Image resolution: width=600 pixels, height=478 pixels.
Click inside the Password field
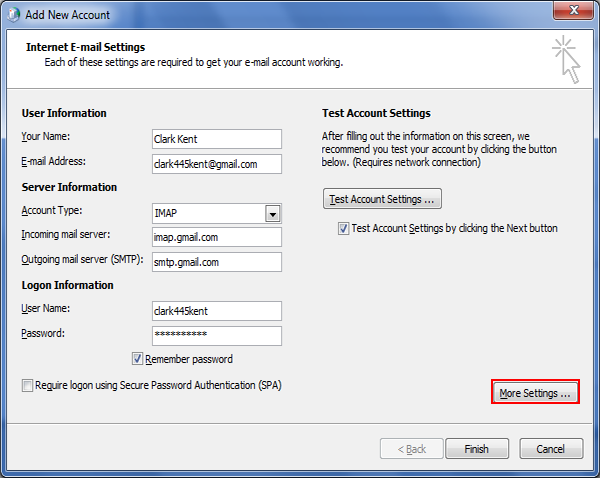pyautogui.click(x=216, y=336)
